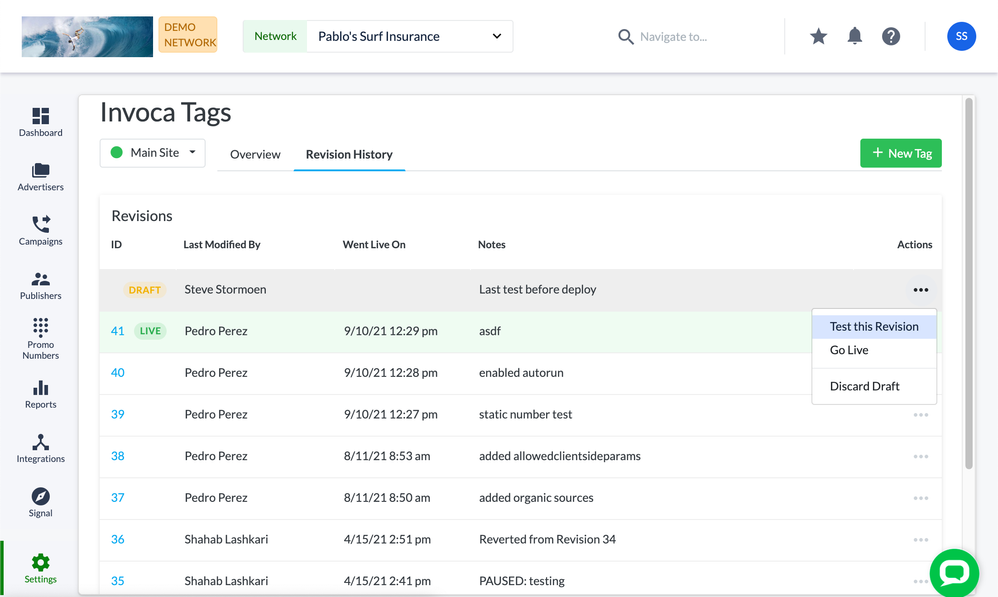Screen dimensions: 998x597
Task: Open actions menu for revision 36
Action: click(x=920, y=540)
